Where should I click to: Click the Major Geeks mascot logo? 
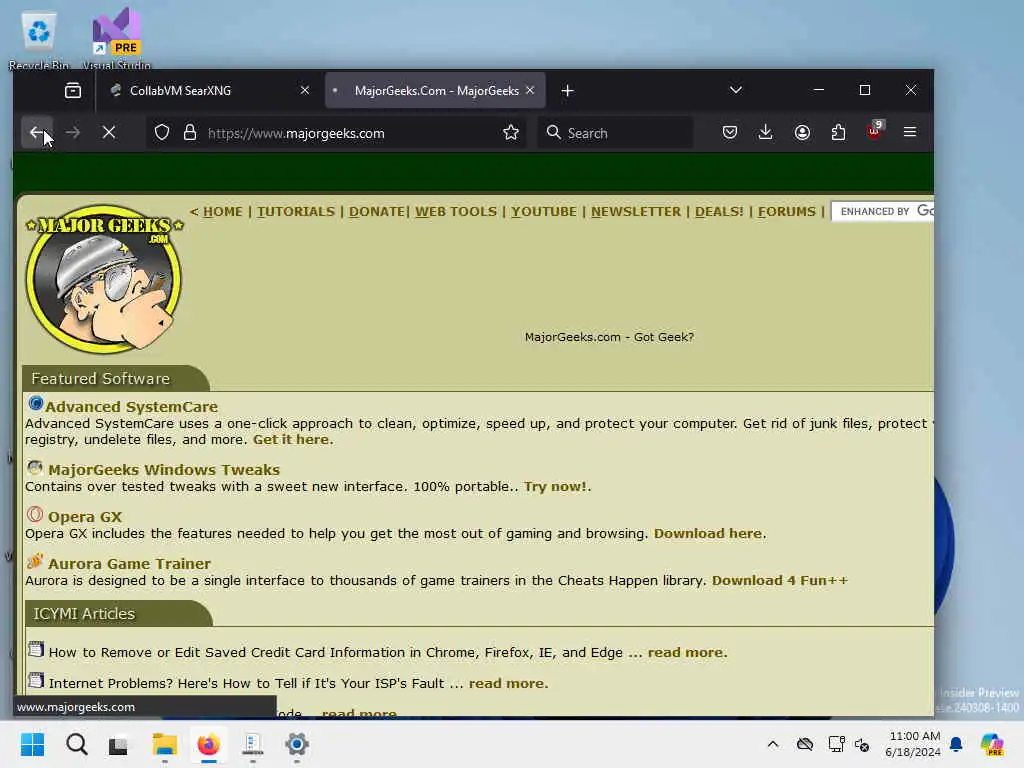[x=104, y=279]
